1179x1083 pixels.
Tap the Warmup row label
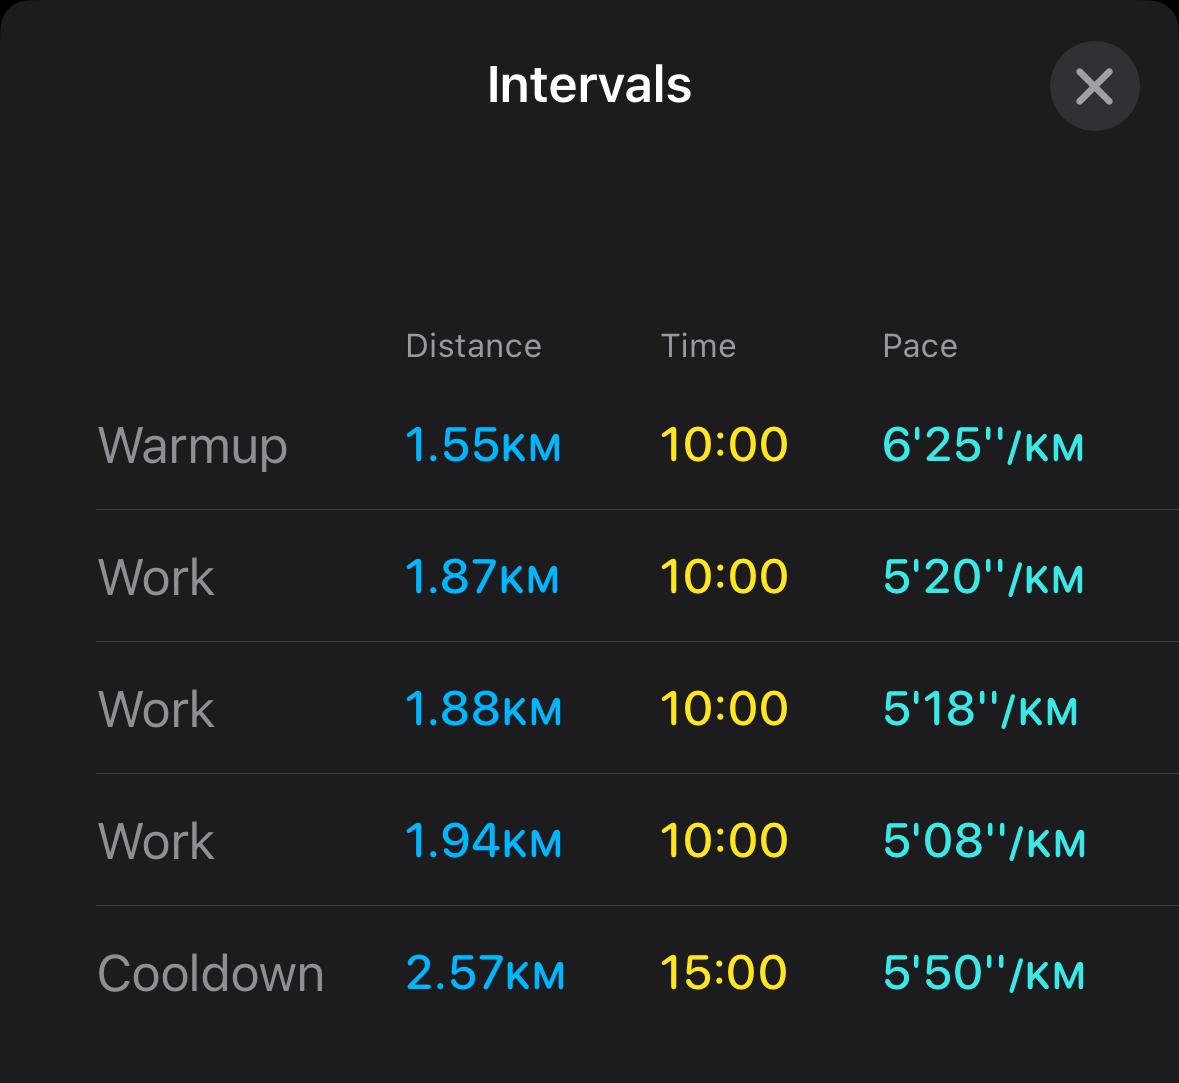pyautogui.click(x=192, y=446)
